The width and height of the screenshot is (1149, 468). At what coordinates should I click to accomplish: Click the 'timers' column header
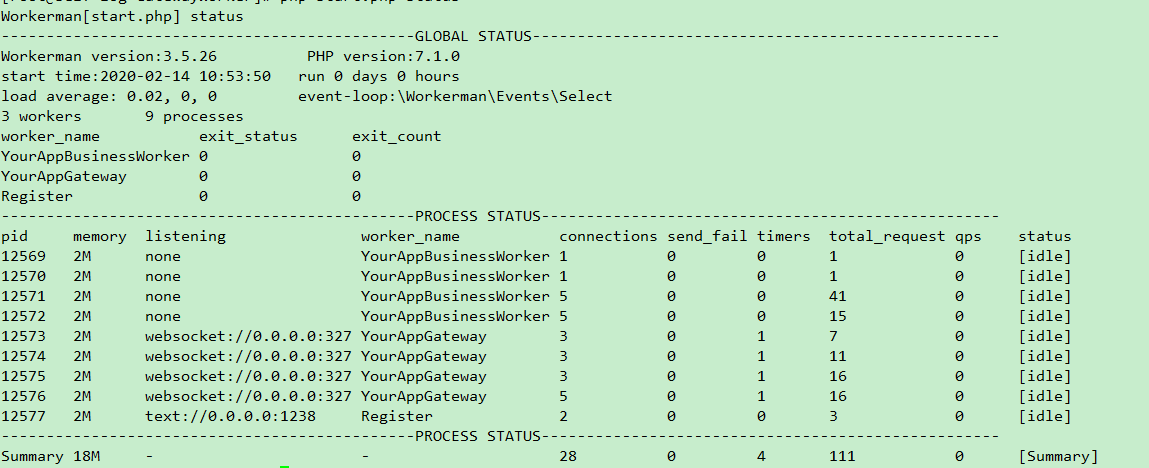783,237
